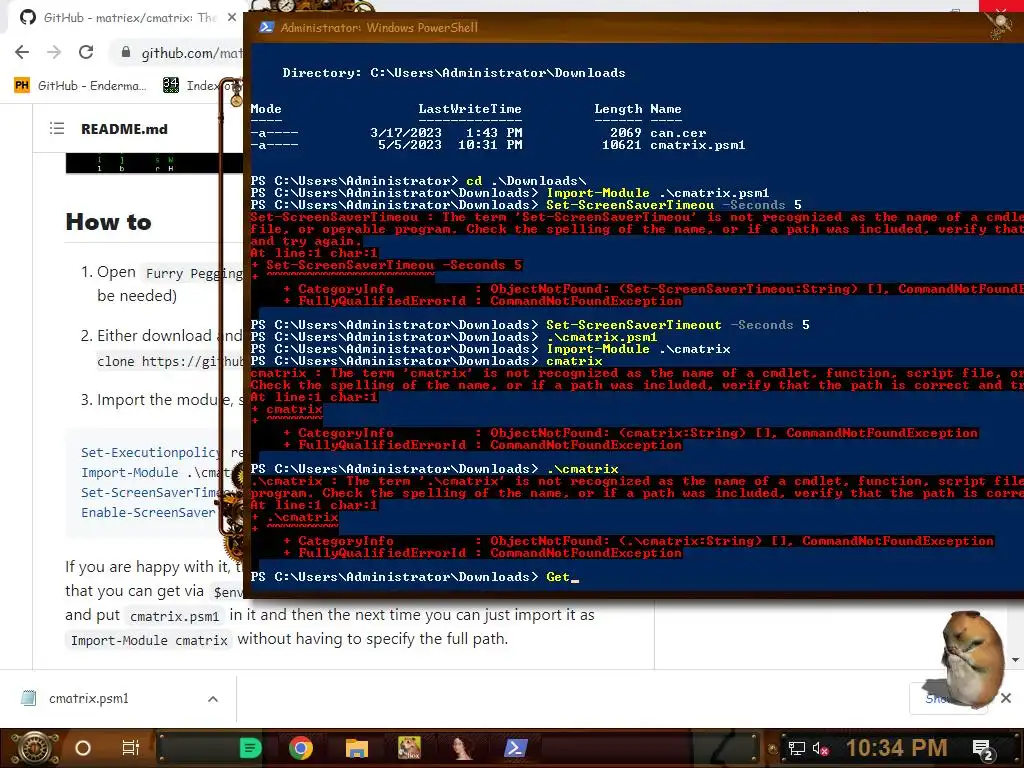This screenshot has height=768, width=1024.
Task: Close the GitHub cmatrix browser tab
Action: click(232, 18)
